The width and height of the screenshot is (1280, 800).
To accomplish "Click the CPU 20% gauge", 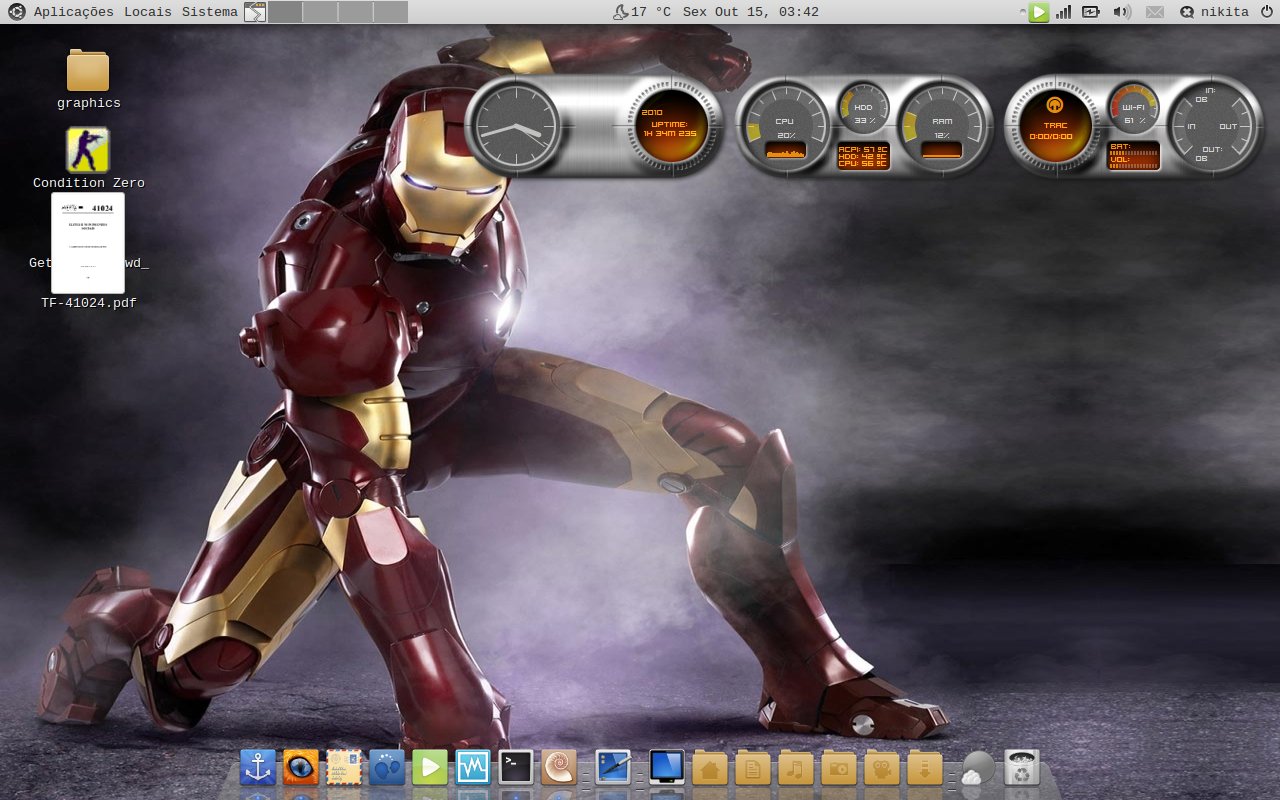I will point(787,127).
